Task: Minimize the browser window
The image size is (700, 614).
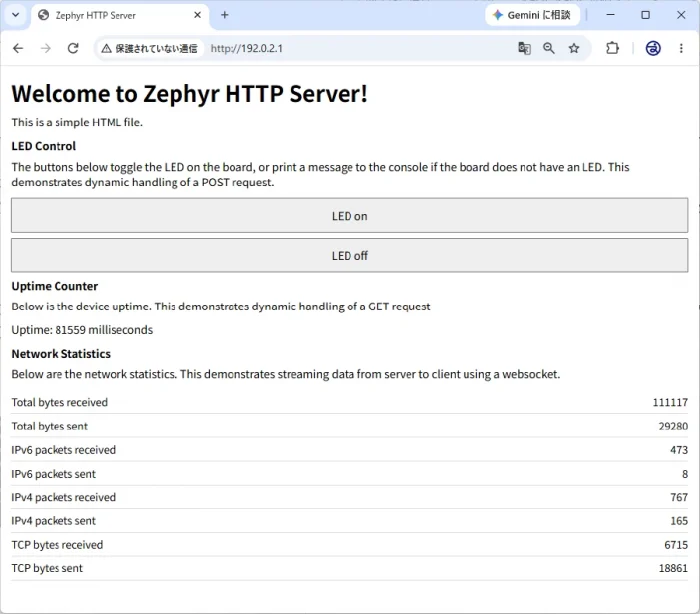Action: point(610,15)
